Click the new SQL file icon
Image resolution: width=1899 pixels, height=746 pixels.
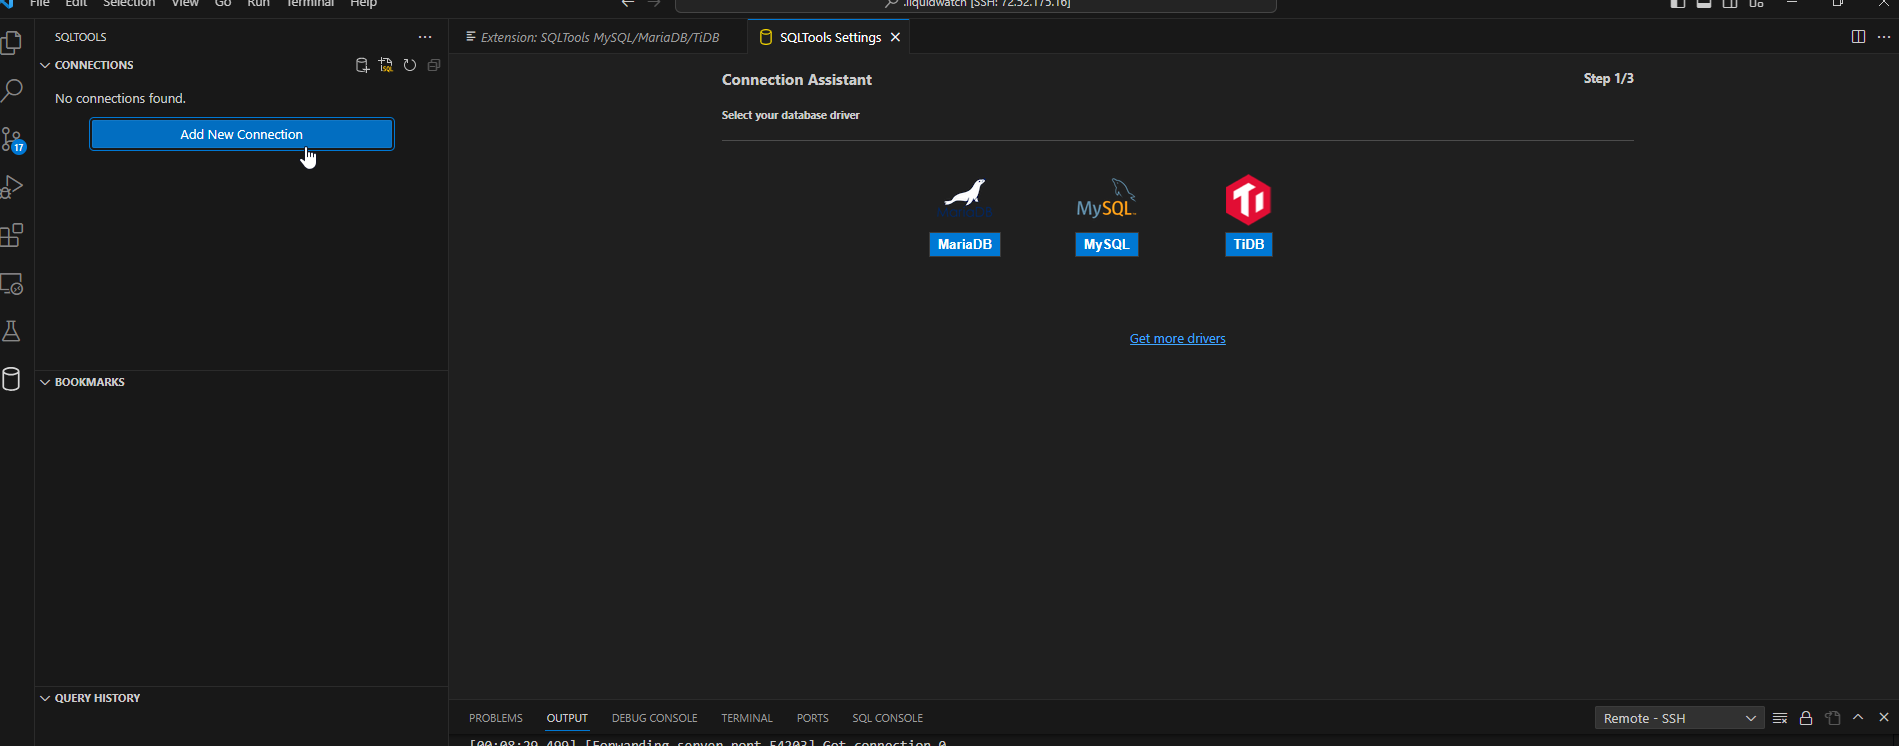click(x=386, y=65)
